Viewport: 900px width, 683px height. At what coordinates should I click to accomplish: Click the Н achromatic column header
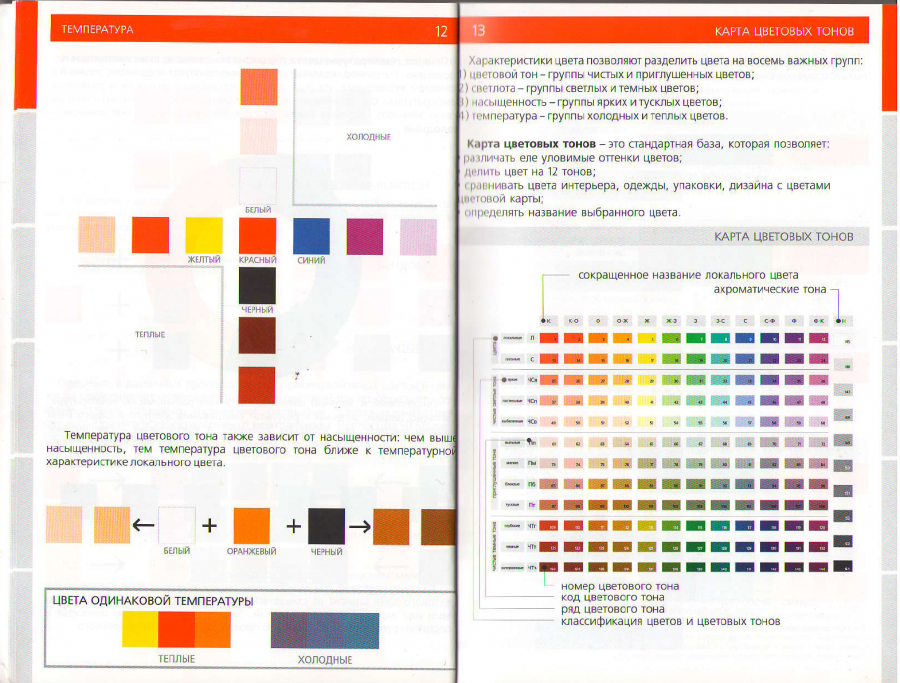coord(844,321)
